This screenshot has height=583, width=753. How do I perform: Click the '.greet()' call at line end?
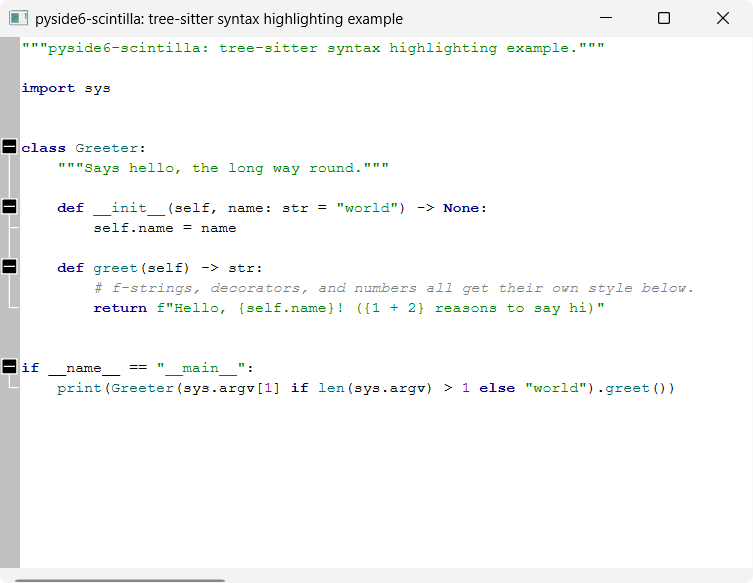coord(636,388)
